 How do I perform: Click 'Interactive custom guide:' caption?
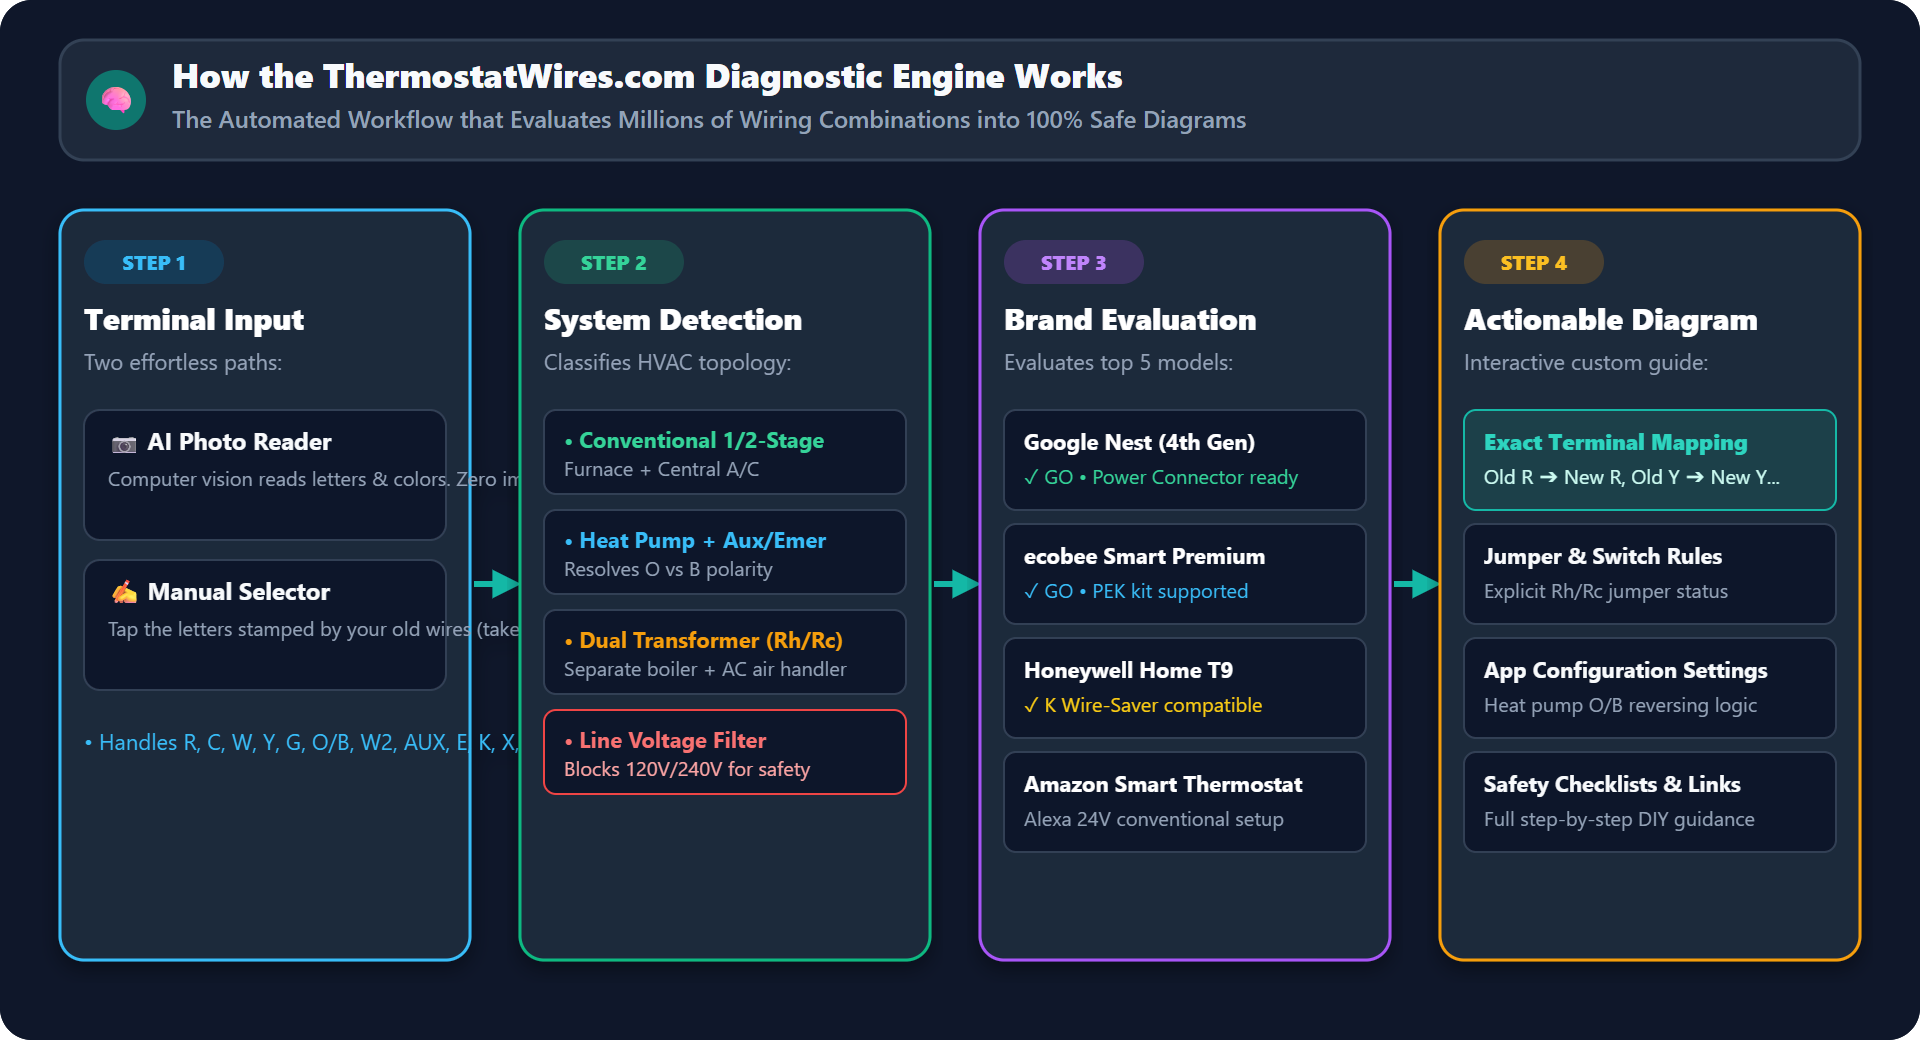[1586, 363]
